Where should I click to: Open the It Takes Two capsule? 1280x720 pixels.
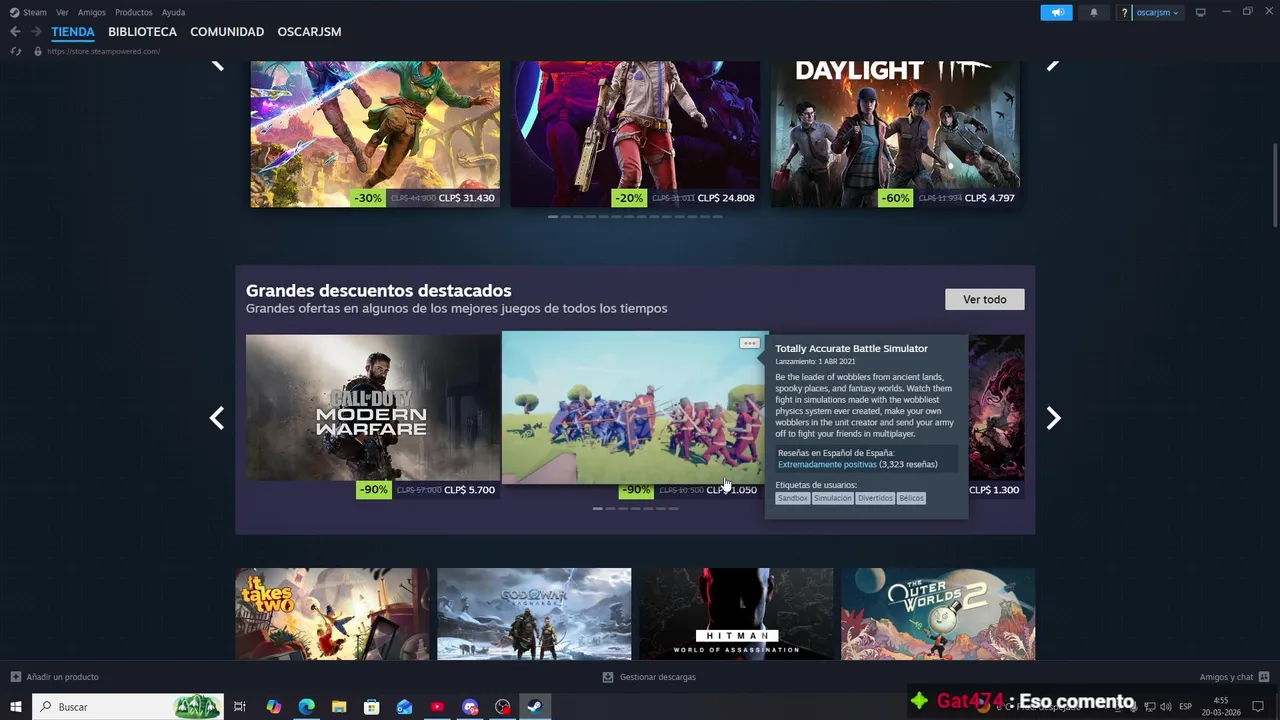click(332, 613)
